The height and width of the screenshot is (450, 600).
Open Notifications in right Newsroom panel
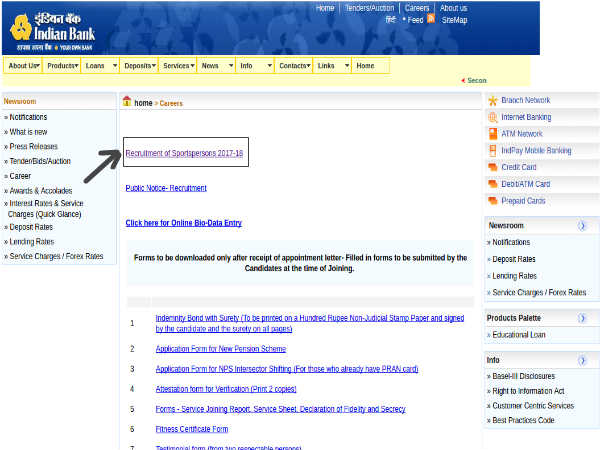click(x=511, y=242)
